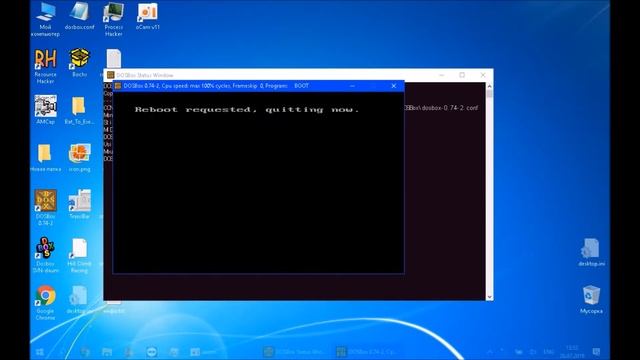
Task: Launch the oCam v11 shortcut
Action: tap(147, 16)
